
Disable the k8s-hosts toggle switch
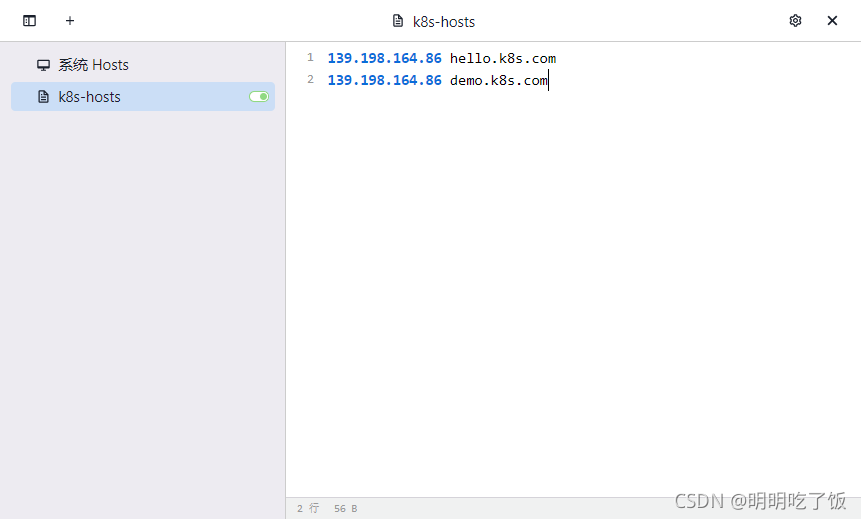(x=259, y=97)
